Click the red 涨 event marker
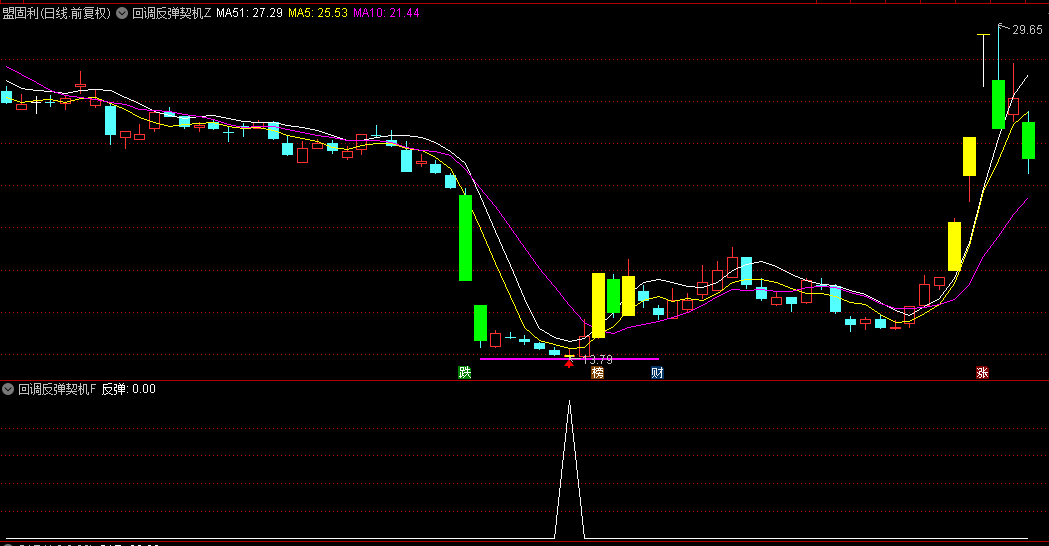Screen dimensions: 1049x546 (x=982, y=372)
